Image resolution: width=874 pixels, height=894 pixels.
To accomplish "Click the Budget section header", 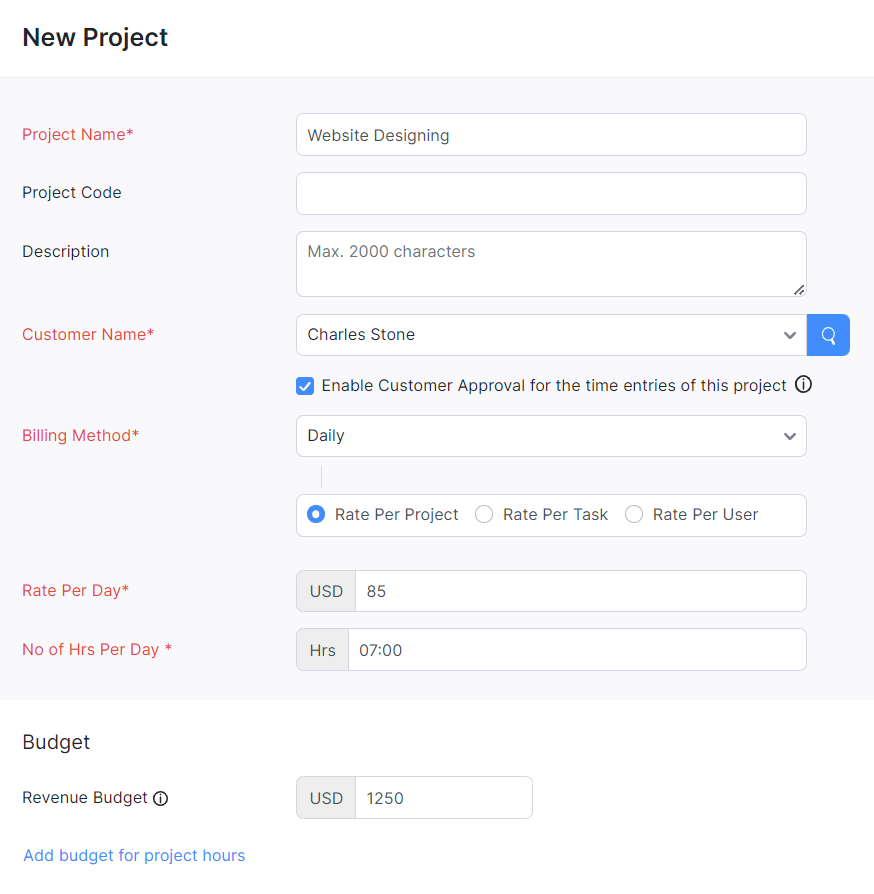I will click(56, 742).
